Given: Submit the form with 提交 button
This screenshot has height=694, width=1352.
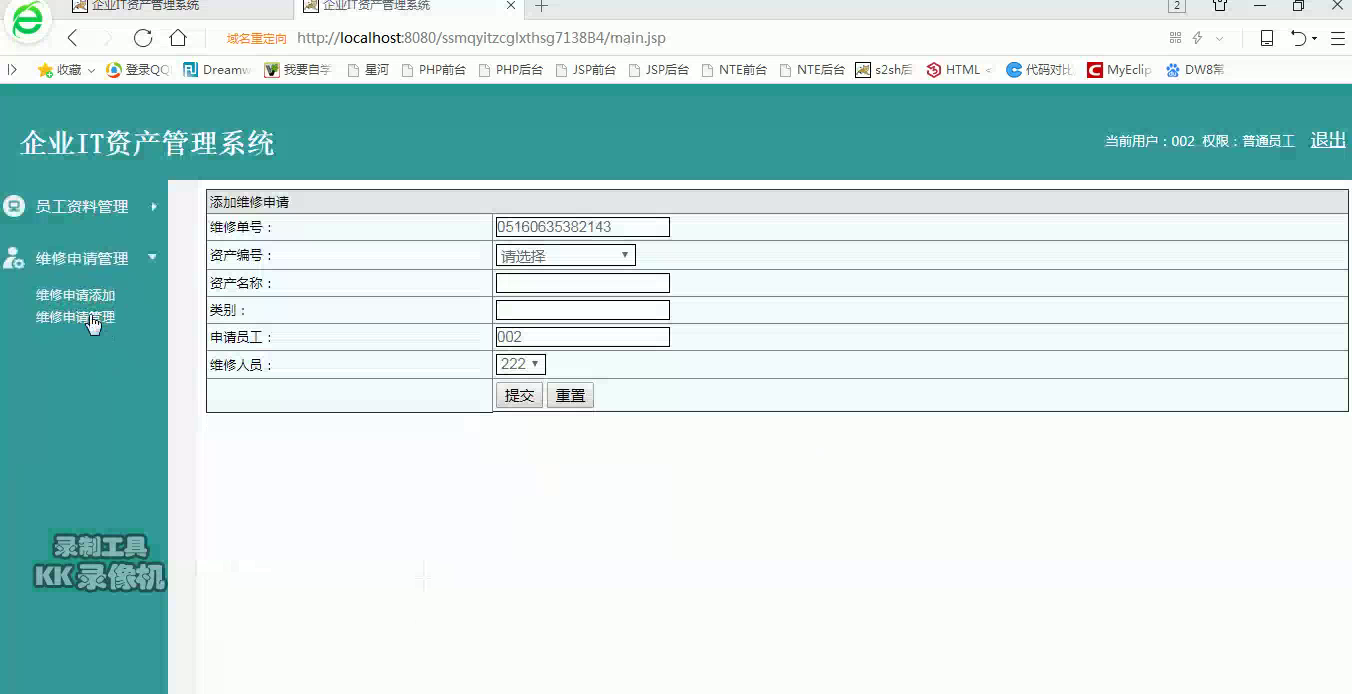Looking at the screenshot, I should (519, 395).
